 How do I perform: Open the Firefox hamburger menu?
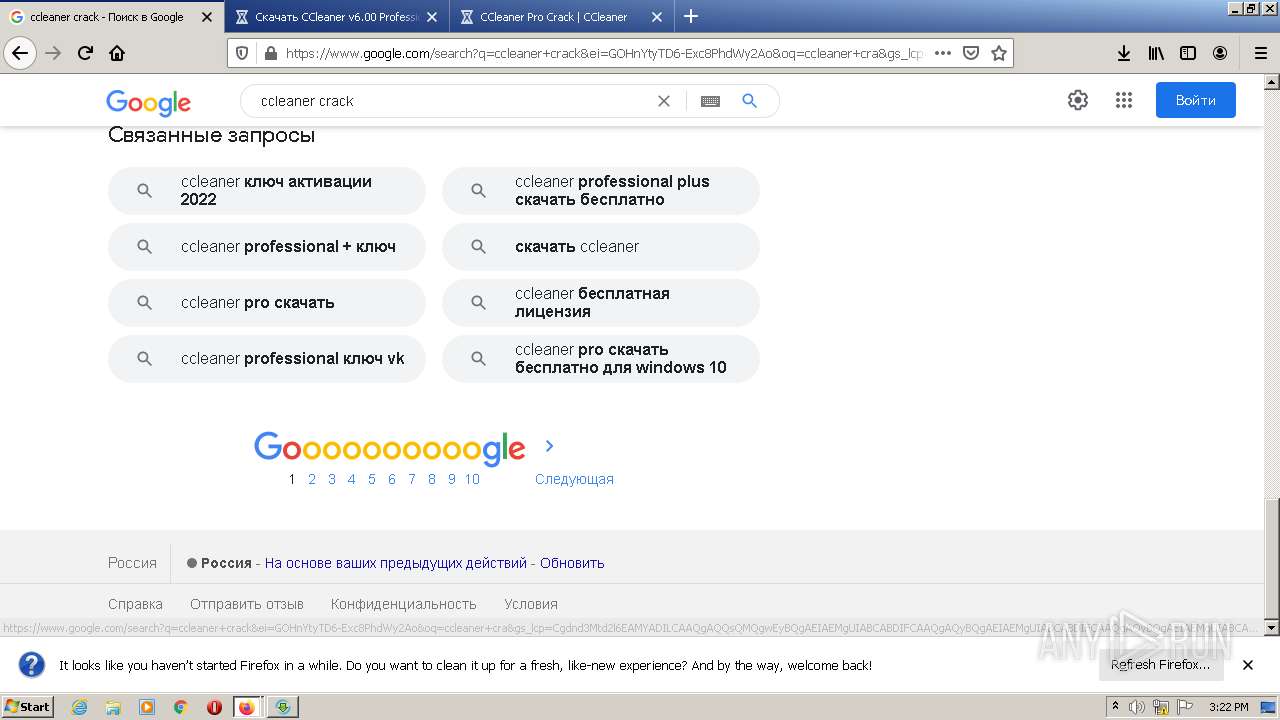1260,53
